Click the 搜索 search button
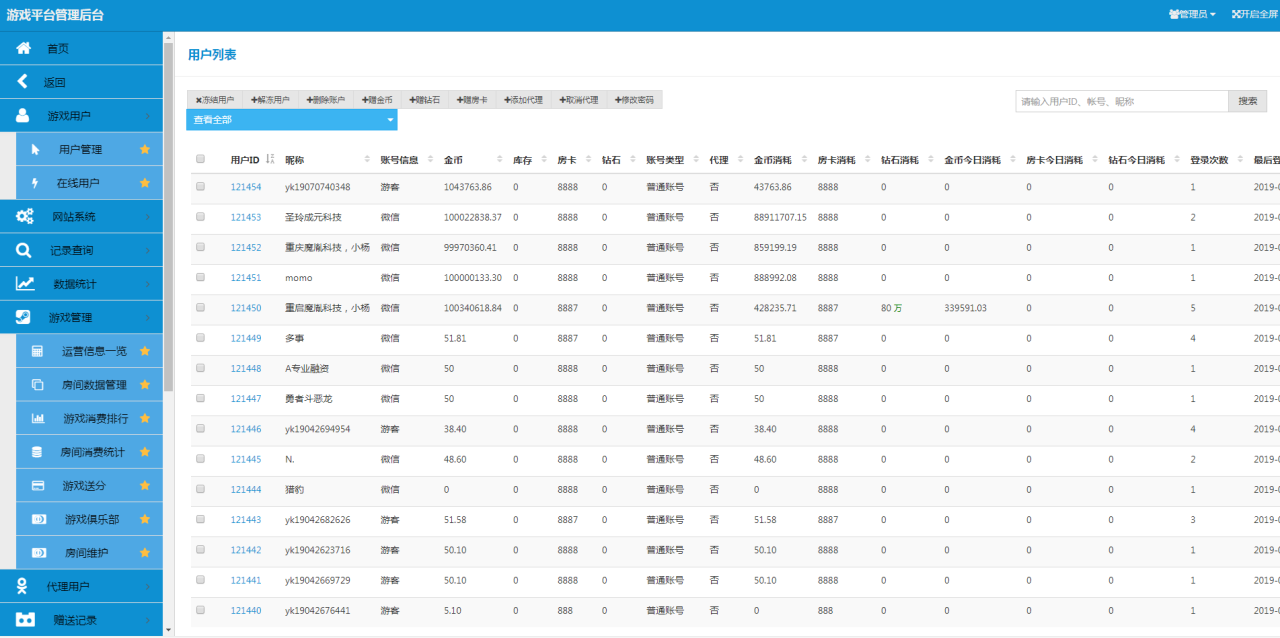The height and width of the screenshot is (638, 1280). pyautogui.click(x=1247, y=101)
